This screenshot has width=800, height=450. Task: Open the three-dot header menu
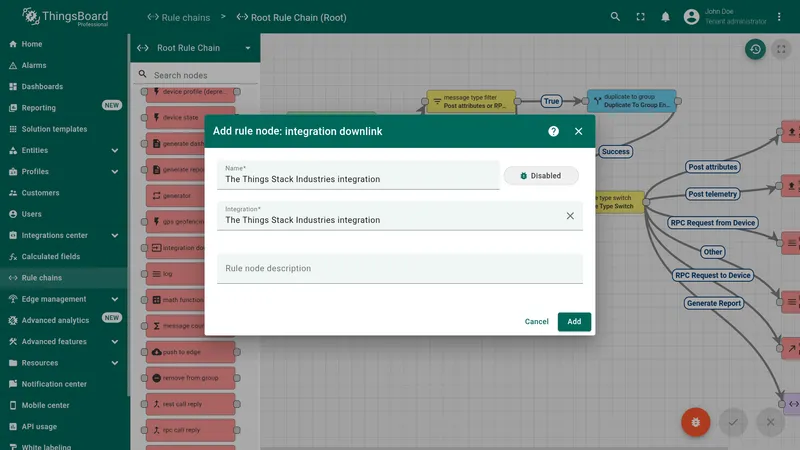point(779,17)
